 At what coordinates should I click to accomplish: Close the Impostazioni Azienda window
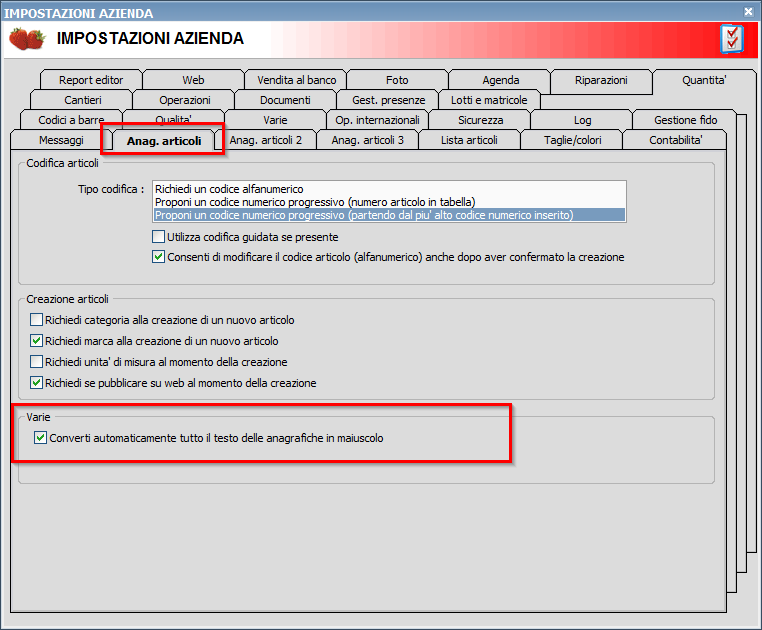click(x=748, y=11)
